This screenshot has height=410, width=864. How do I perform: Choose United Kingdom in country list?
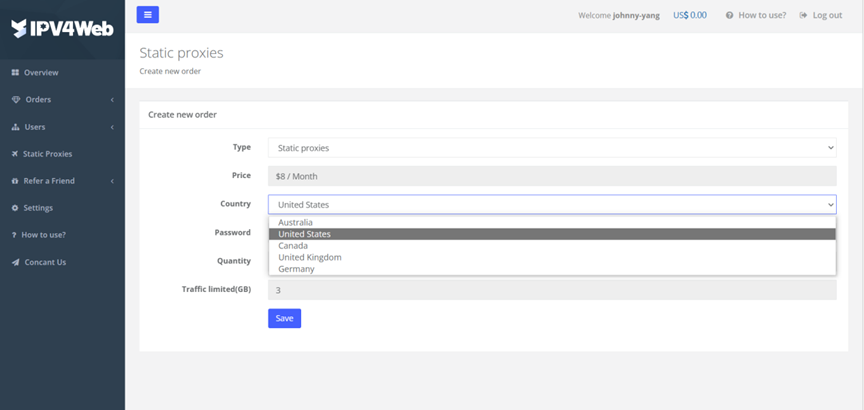click(x=552, y=257)
